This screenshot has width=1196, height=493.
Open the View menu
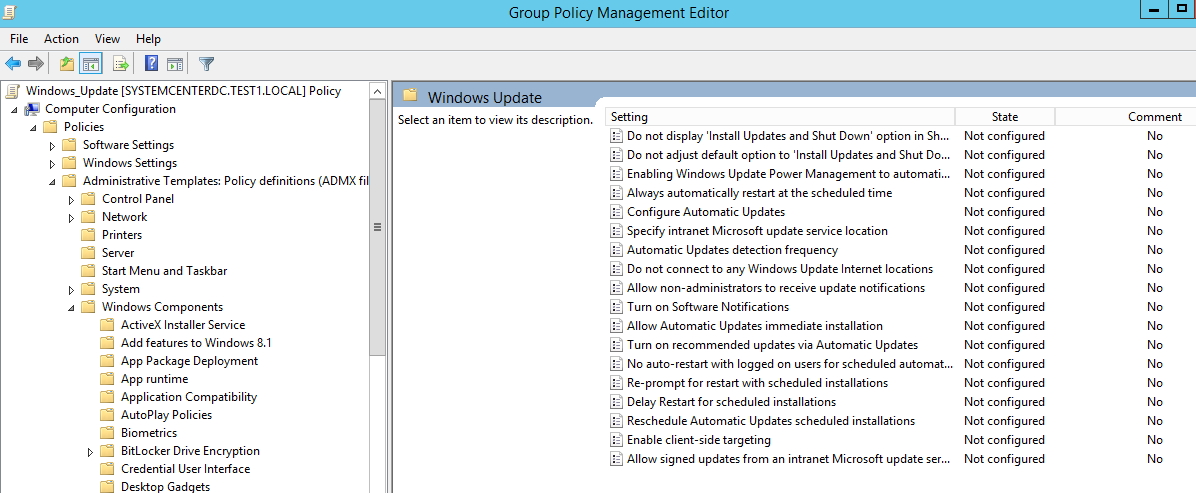(x=108, y=38)
